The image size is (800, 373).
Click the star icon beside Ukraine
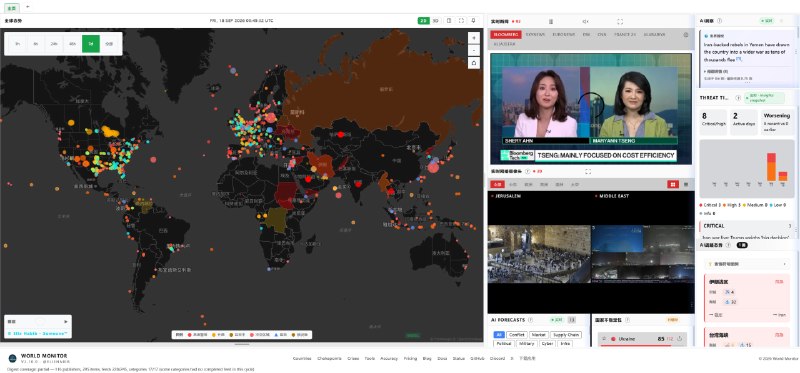point(605,338)
